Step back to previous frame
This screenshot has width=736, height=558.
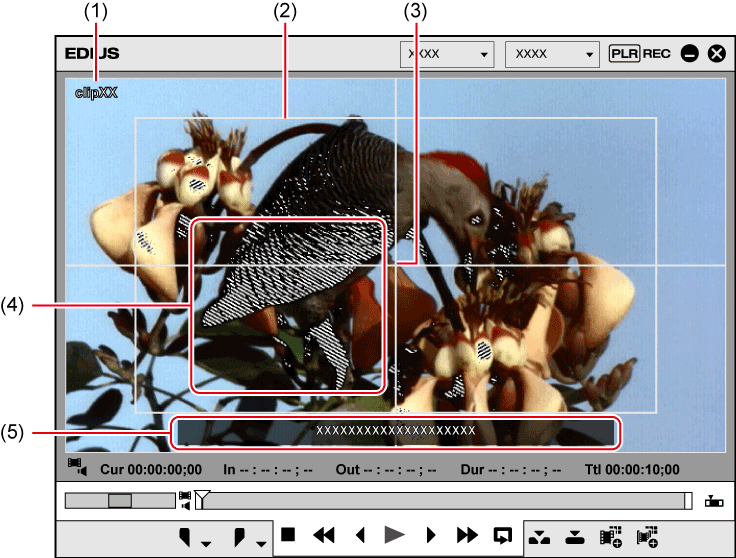(360, 535)
